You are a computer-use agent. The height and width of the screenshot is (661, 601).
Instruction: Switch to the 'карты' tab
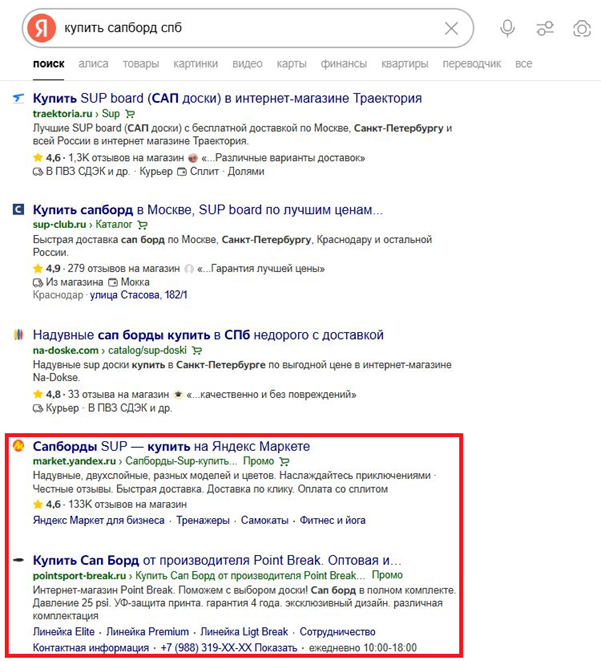pos(291,64)
